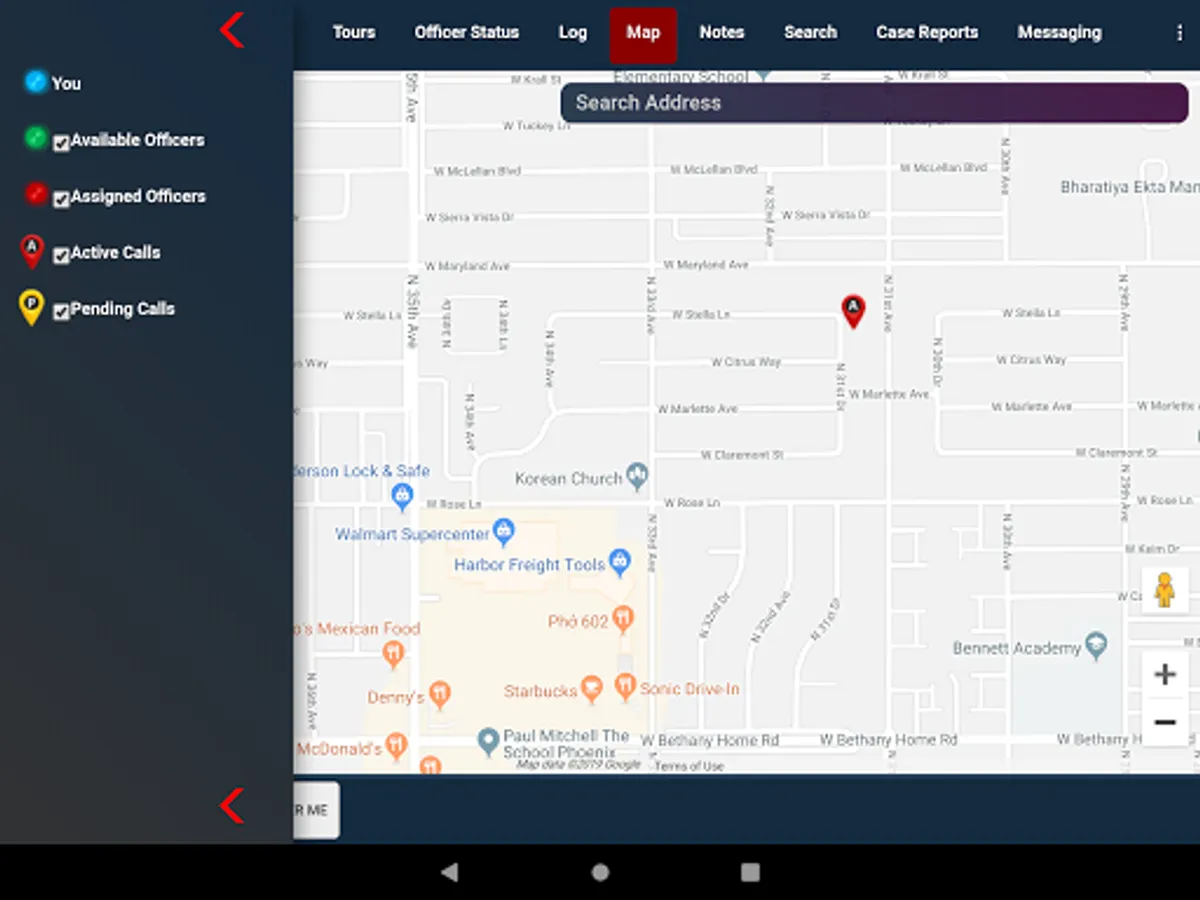The image size is (1200, 900).
Task: Open the Terms of Use link
Action: 689,766
